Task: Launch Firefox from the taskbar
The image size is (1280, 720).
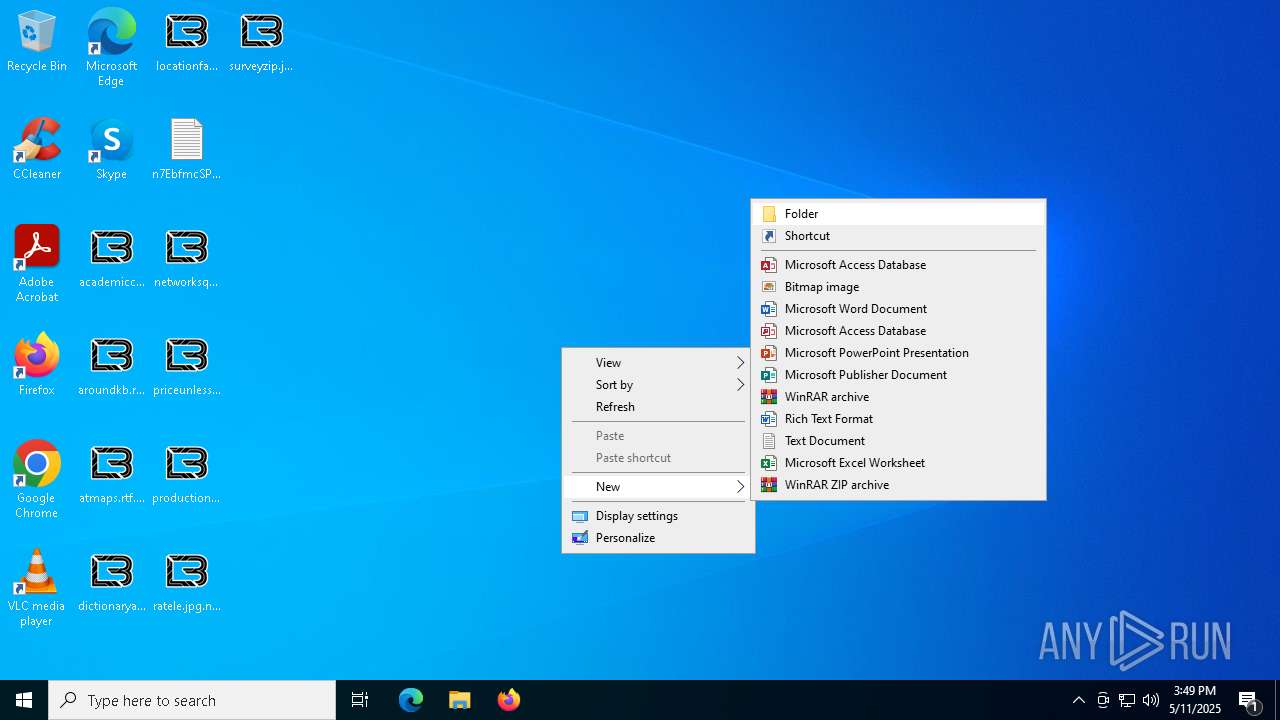Action: pos(508,700)
